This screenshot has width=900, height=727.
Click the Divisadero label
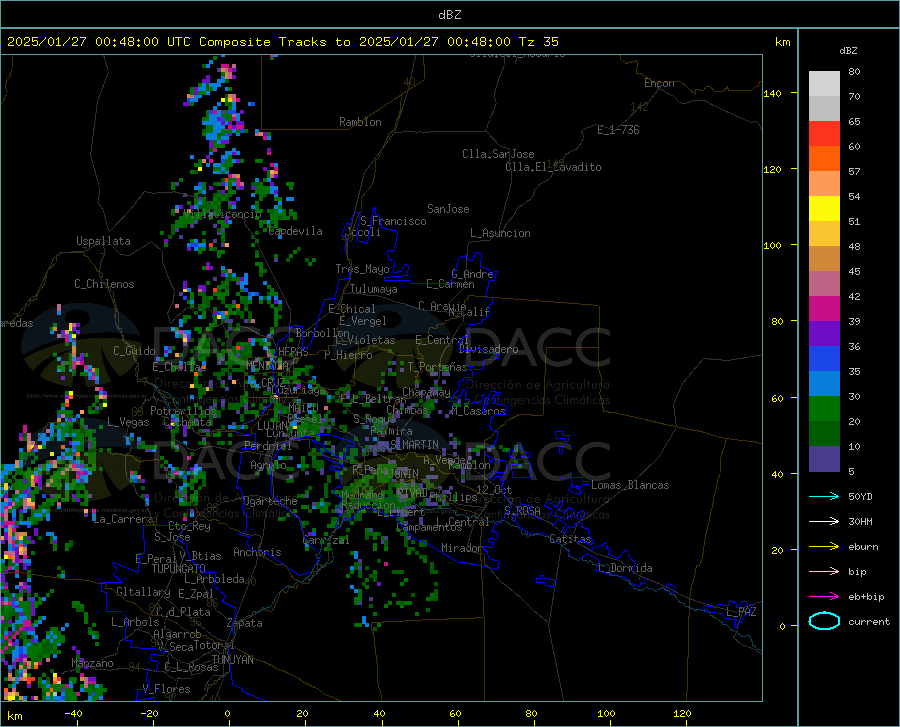coord(488,349)
